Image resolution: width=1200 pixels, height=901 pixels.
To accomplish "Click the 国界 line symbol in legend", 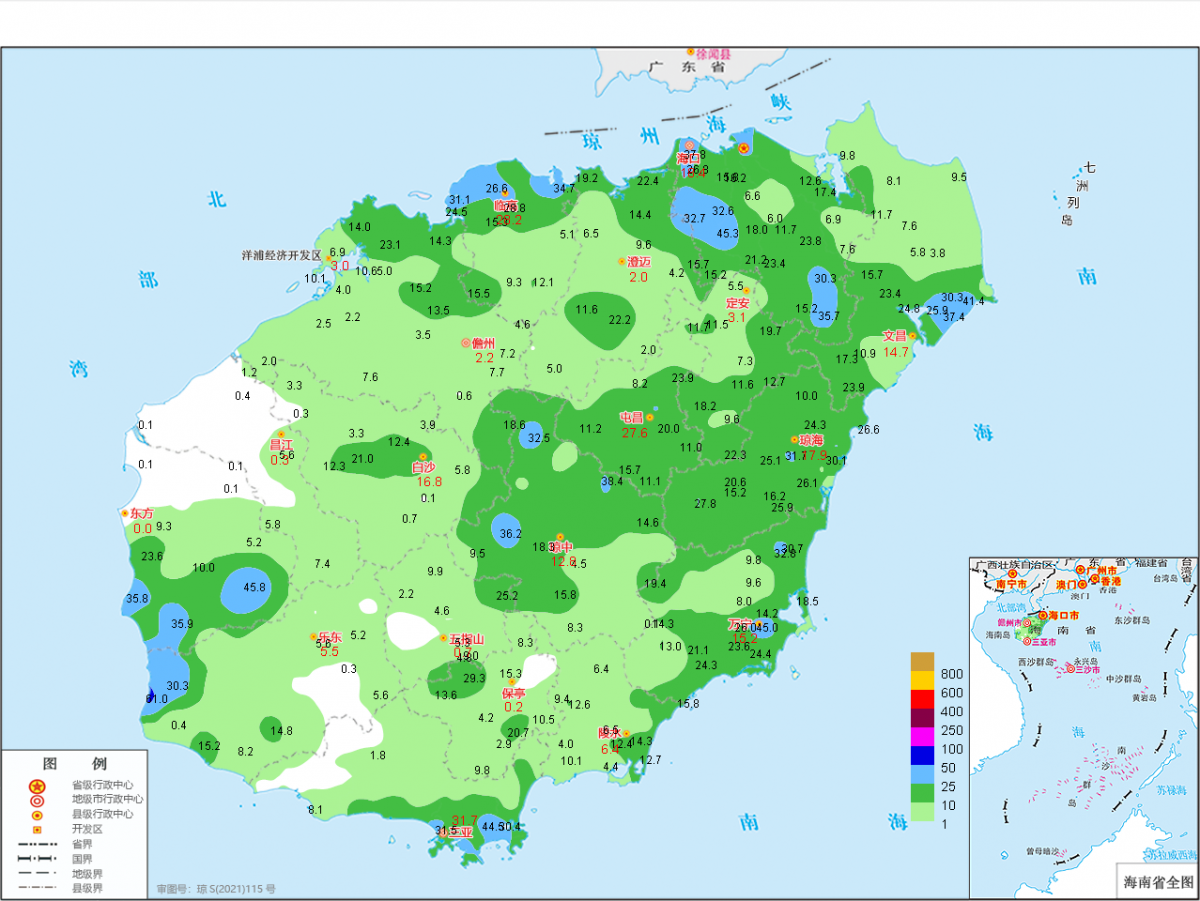I will coord(37,858).
